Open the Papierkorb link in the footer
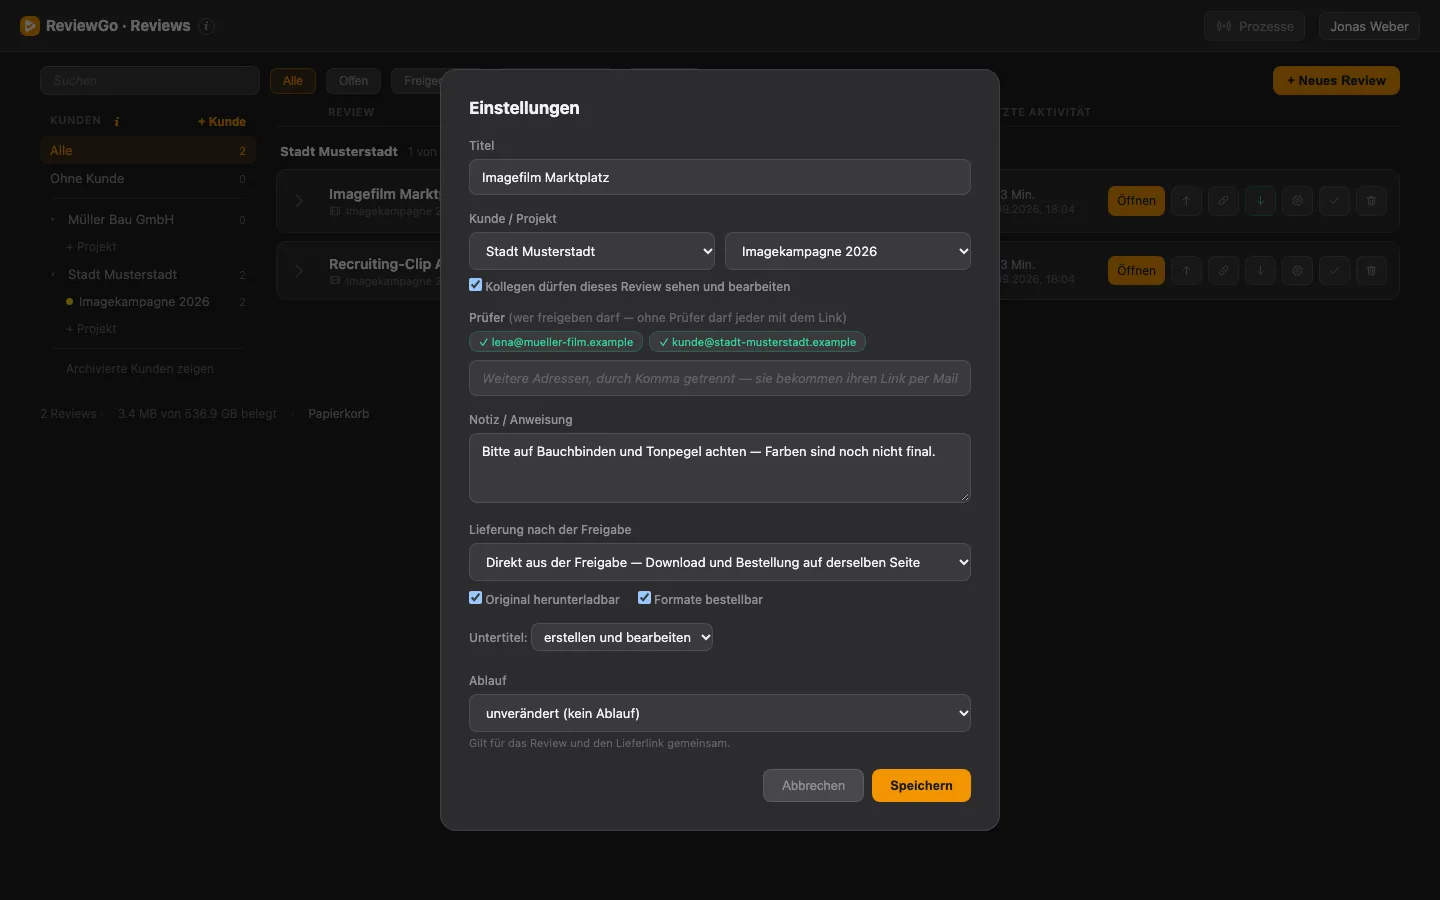Screen dimensions: 1440x900 click(339, 414)
